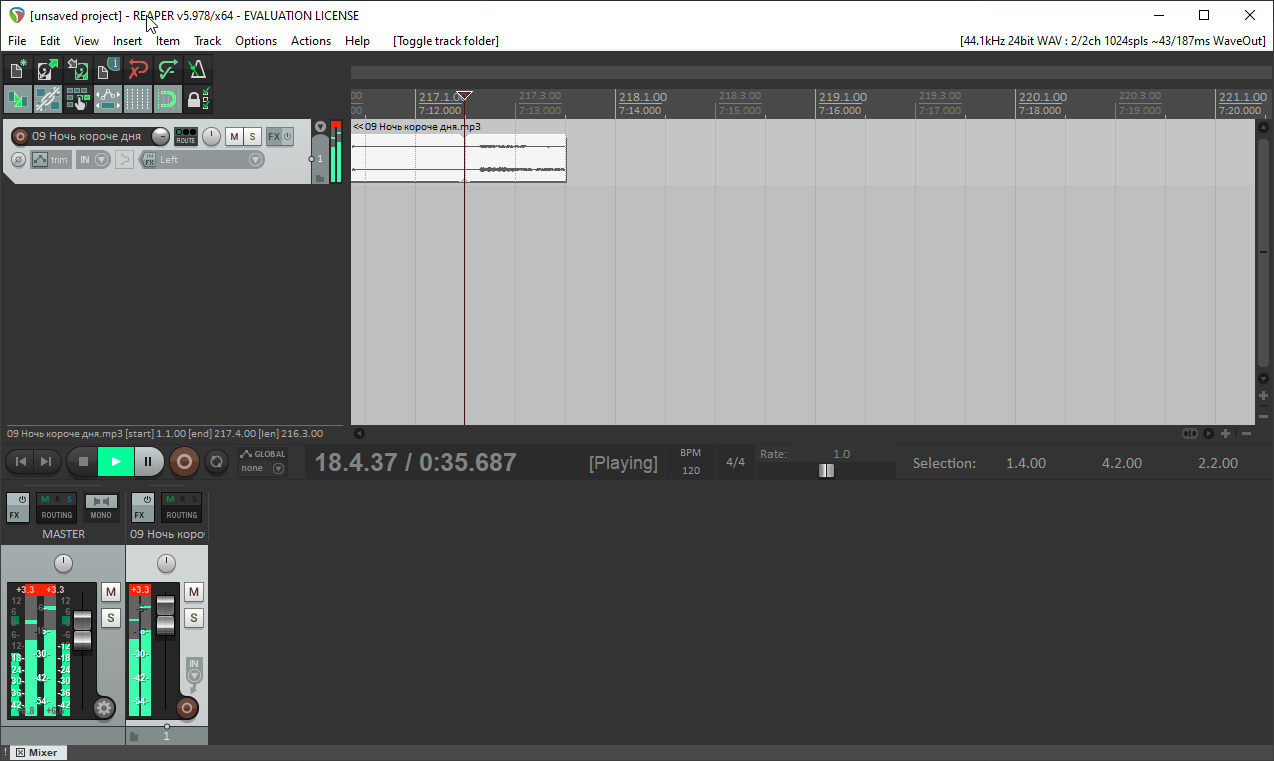Click the green Play button
Viewport: 1274px width, 761px height.
pos(116,462)
